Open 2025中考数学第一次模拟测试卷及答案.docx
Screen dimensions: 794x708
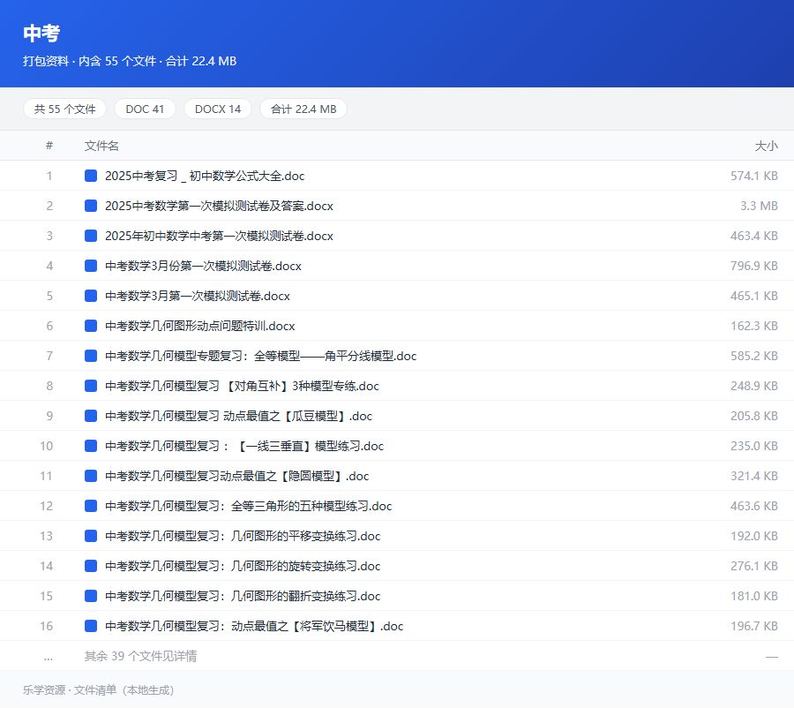pos(219,206)
